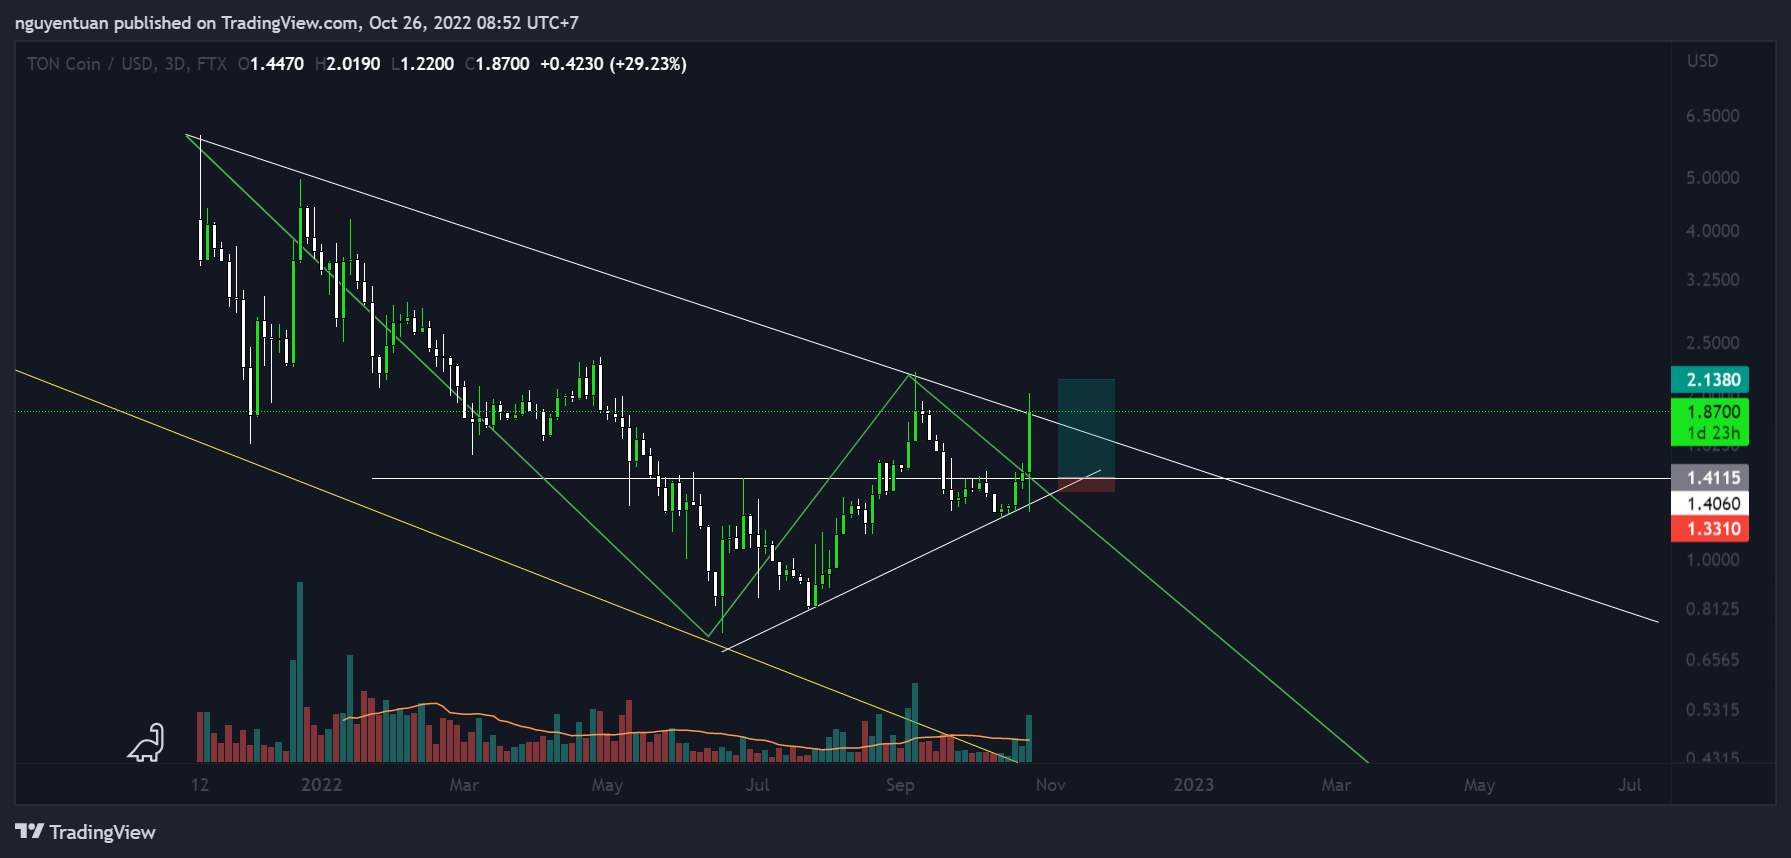Click the 12 date label on time axis
This screenshot has width=1791, height=858.
200,785
